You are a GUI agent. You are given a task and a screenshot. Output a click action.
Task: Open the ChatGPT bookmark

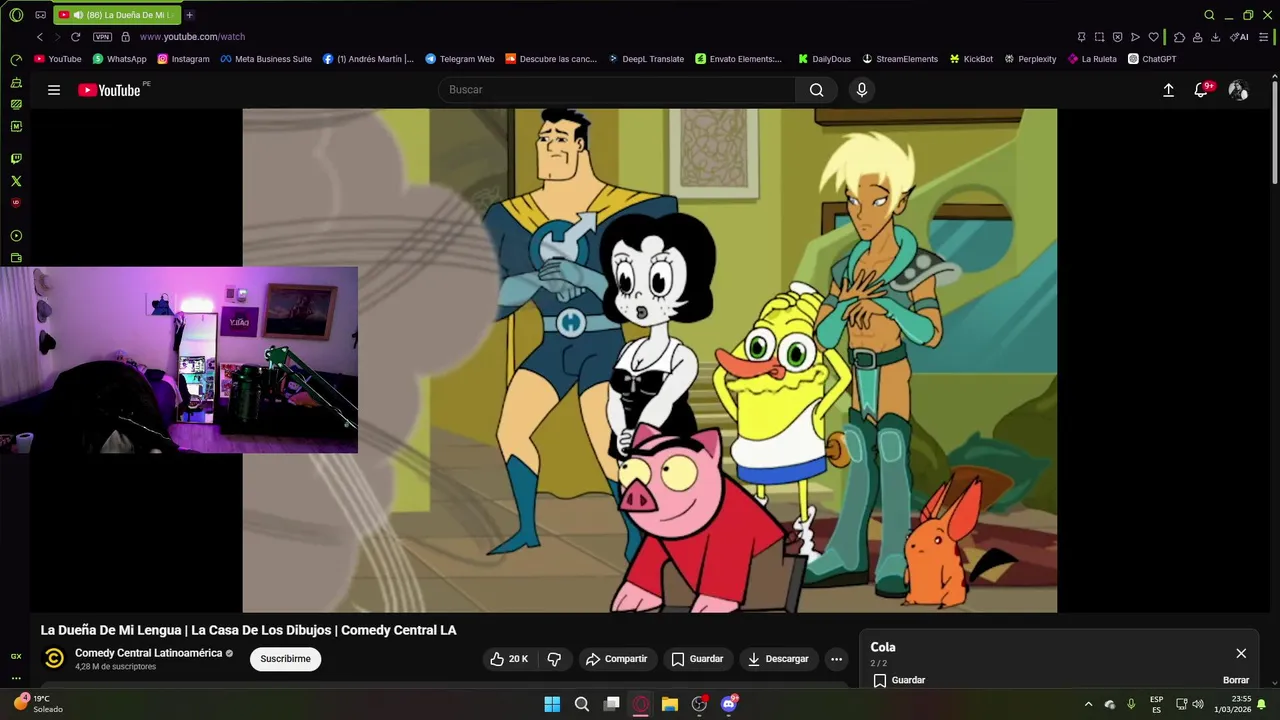coord(1152,59)
